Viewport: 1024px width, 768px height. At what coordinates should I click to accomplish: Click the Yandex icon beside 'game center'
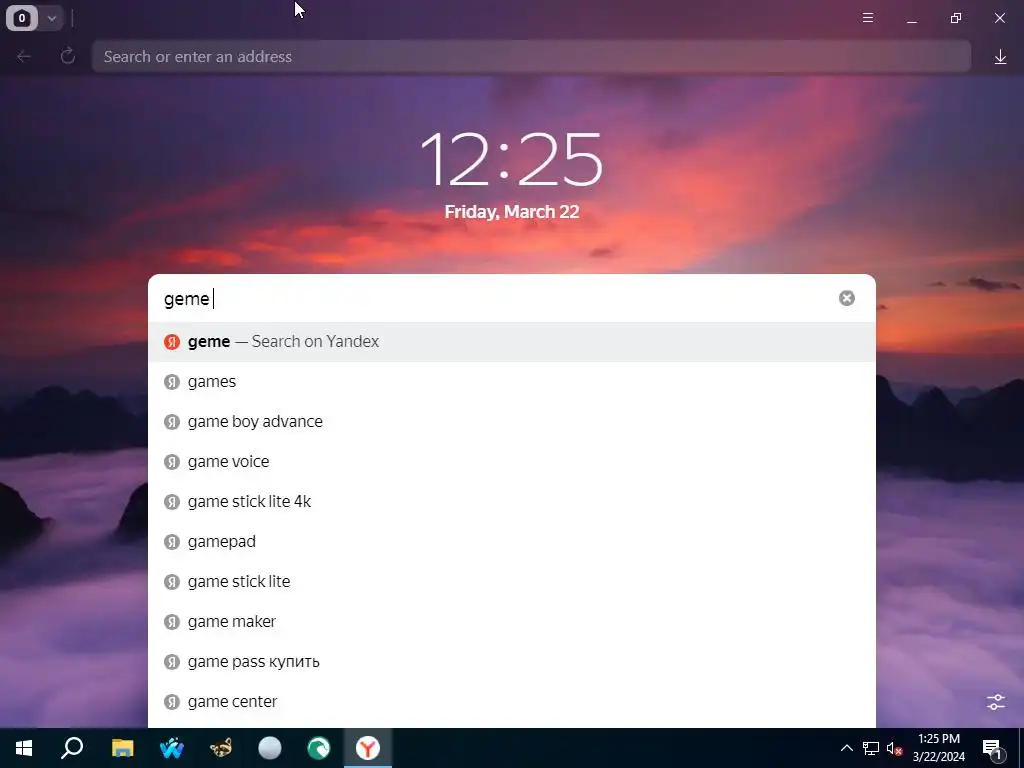click(x=172, y=701)
